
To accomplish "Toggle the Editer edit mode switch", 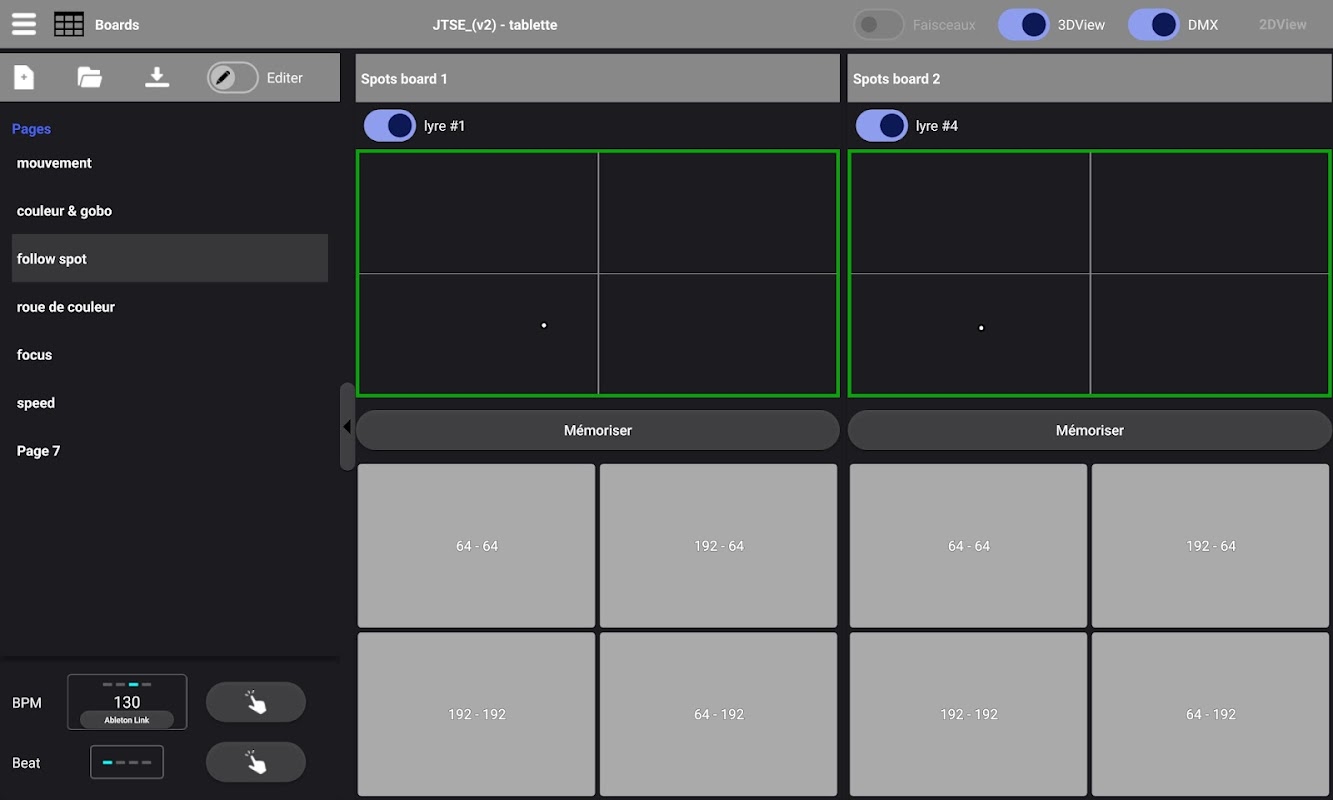I will pos(233,78).
